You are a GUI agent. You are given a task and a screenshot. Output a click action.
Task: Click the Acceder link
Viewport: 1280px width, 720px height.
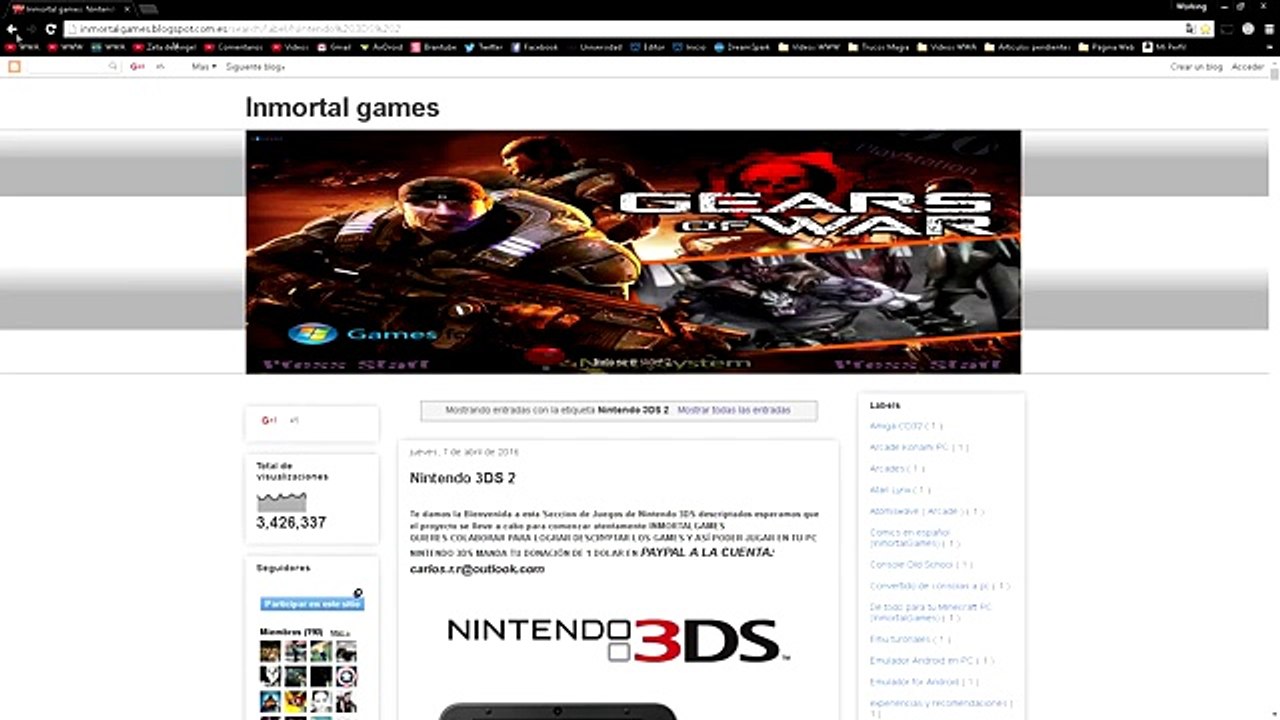(x=1247, y=67)
